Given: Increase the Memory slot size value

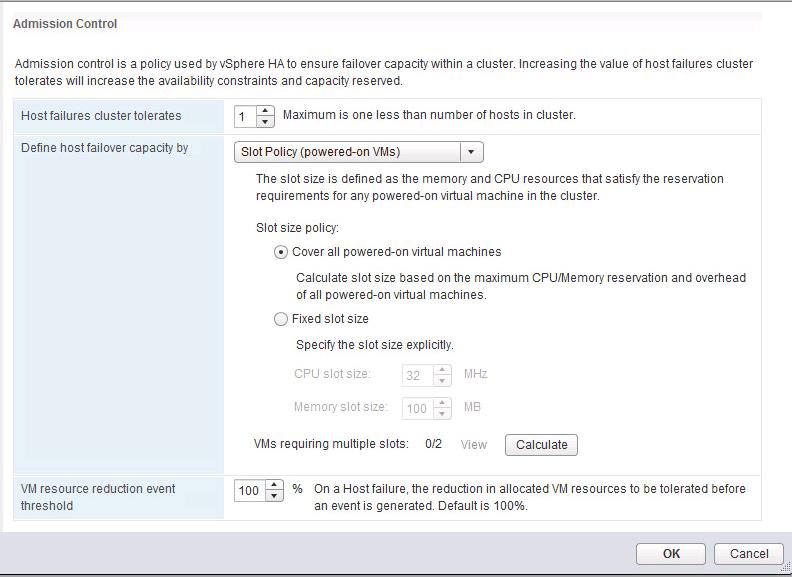Looking at the screenshot, I should click(442, 403).
